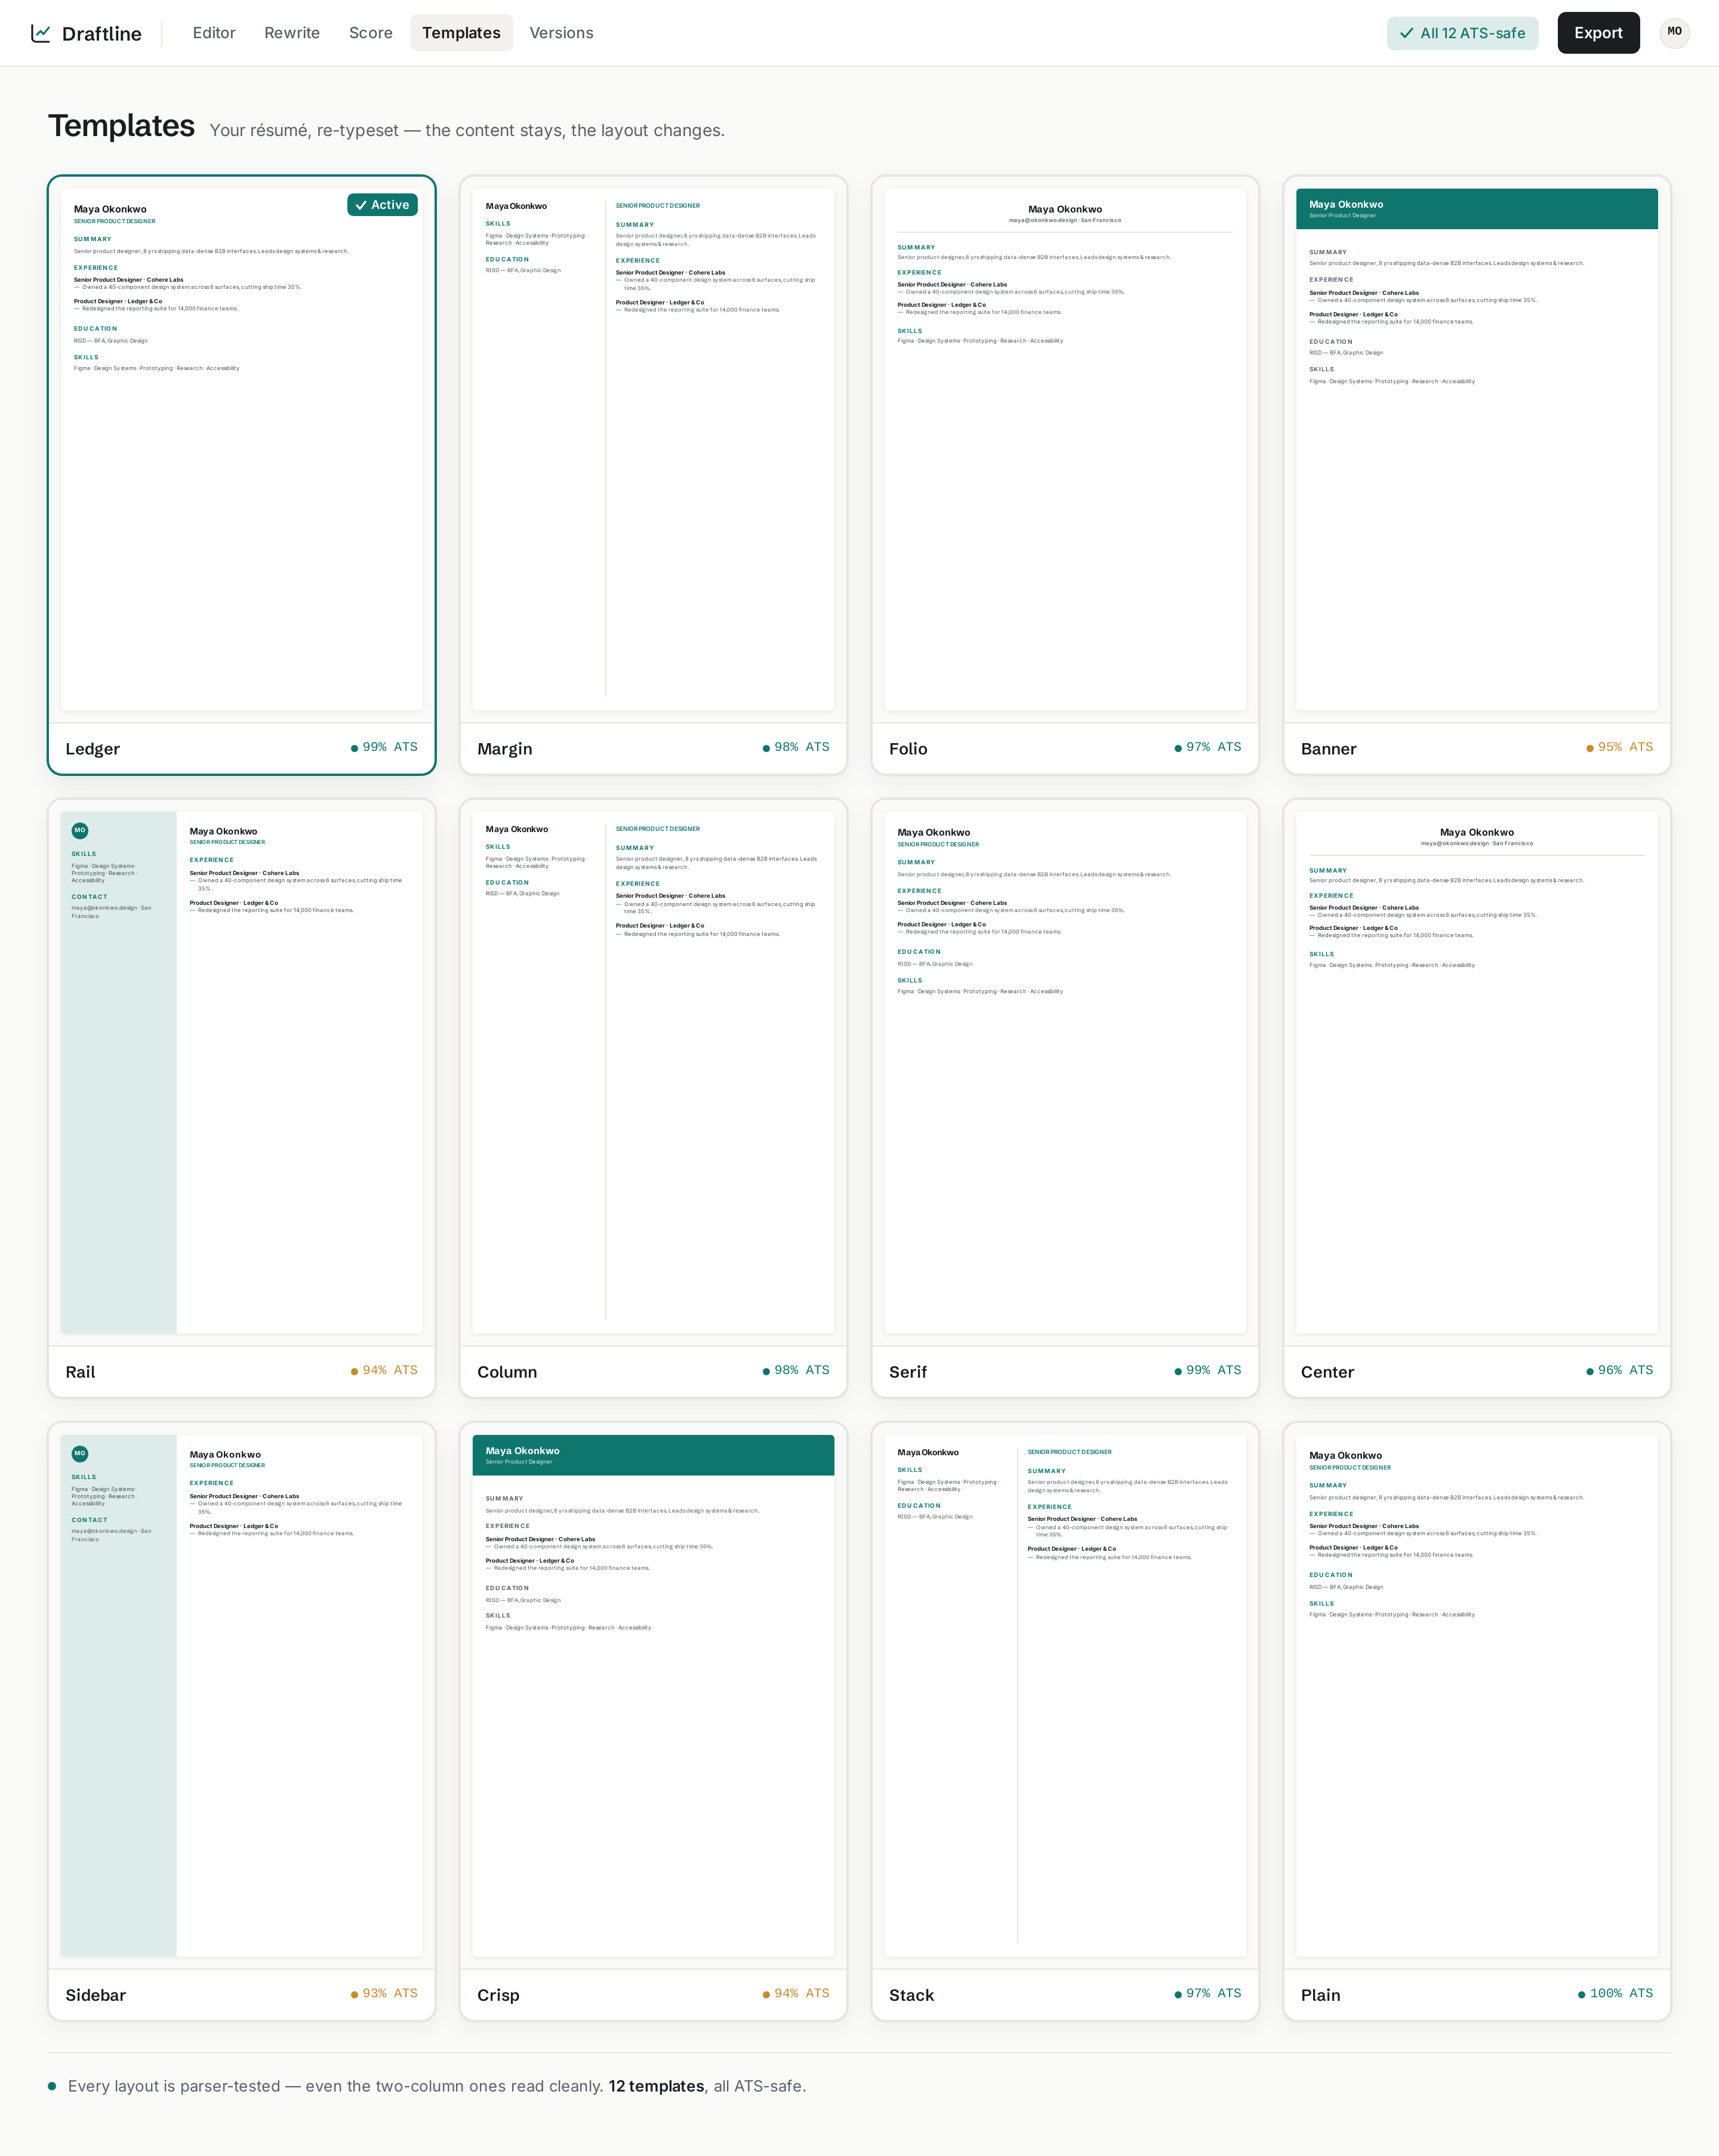Open the Versions tab
This screenshot has height=2156, width=1719.
coord(561,33)
